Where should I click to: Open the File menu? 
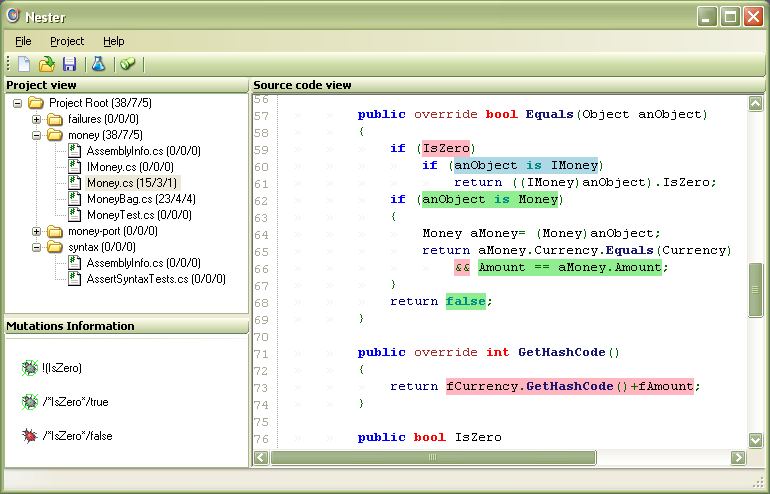[x=23, y=41]
